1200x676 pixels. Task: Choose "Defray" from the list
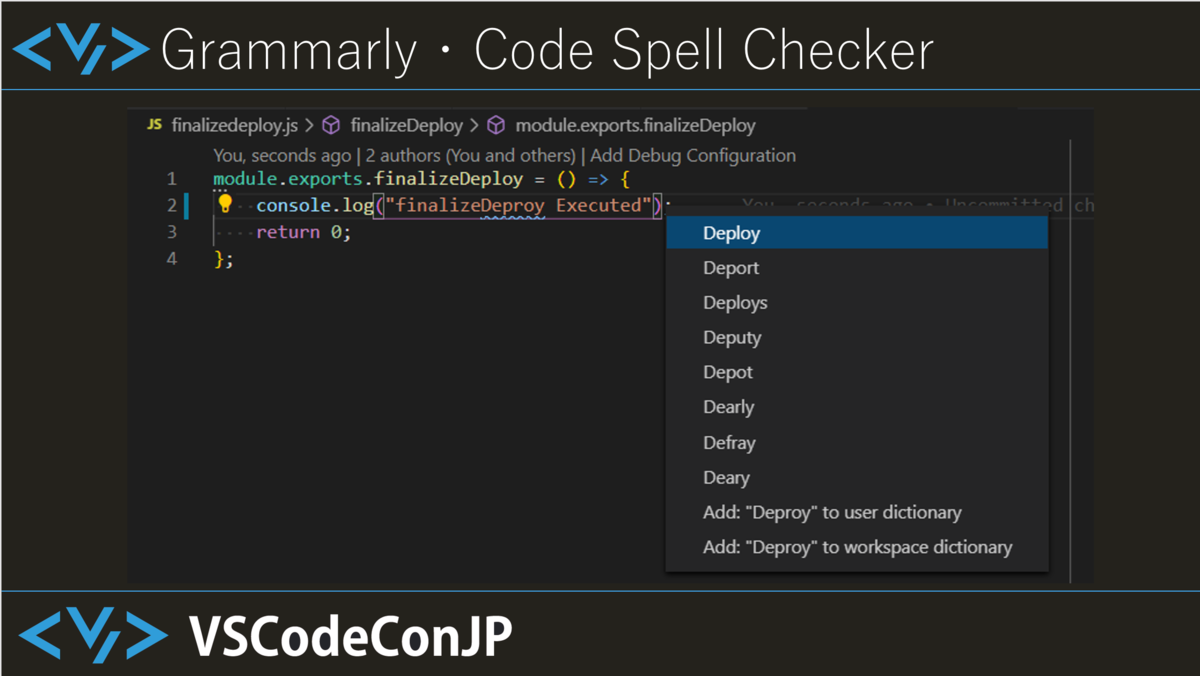[857, 443]
